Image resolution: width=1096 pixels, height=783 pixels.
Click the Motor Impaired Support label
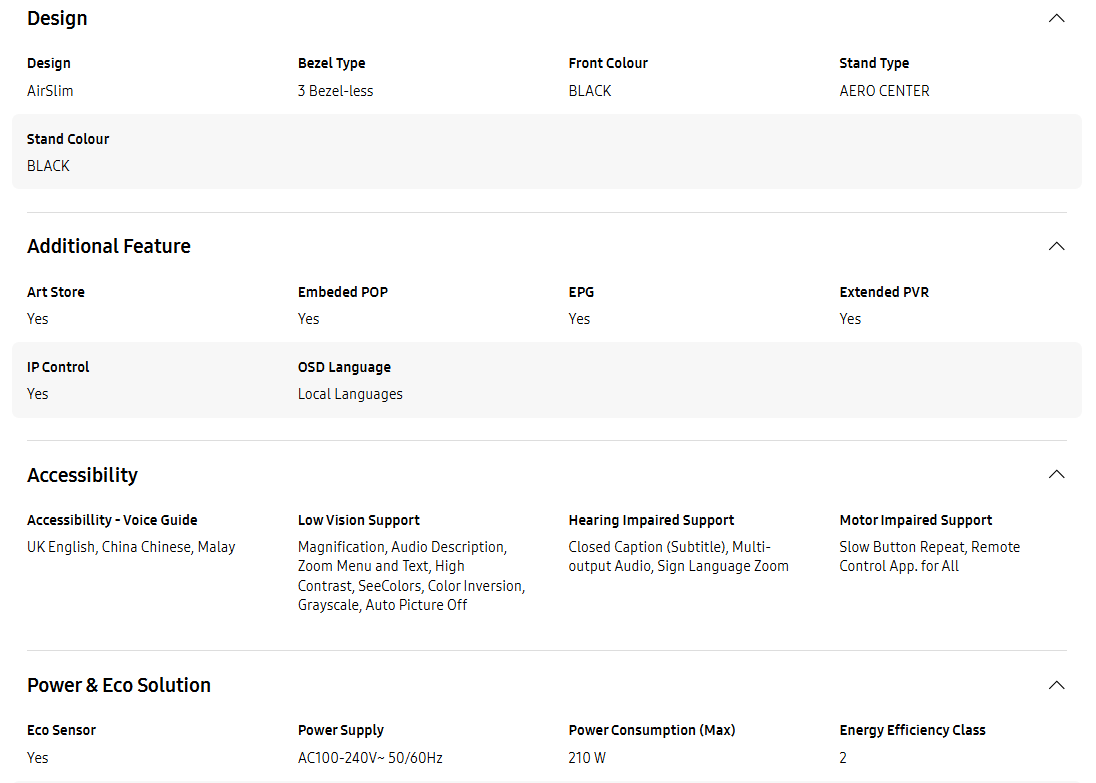point(916,520)
